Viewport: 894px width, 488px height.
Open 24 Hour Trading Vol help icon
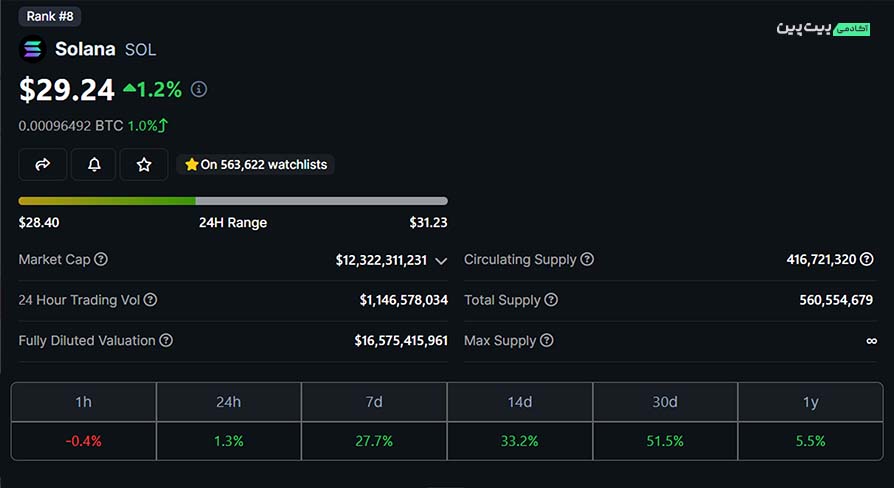pos(150,300)
